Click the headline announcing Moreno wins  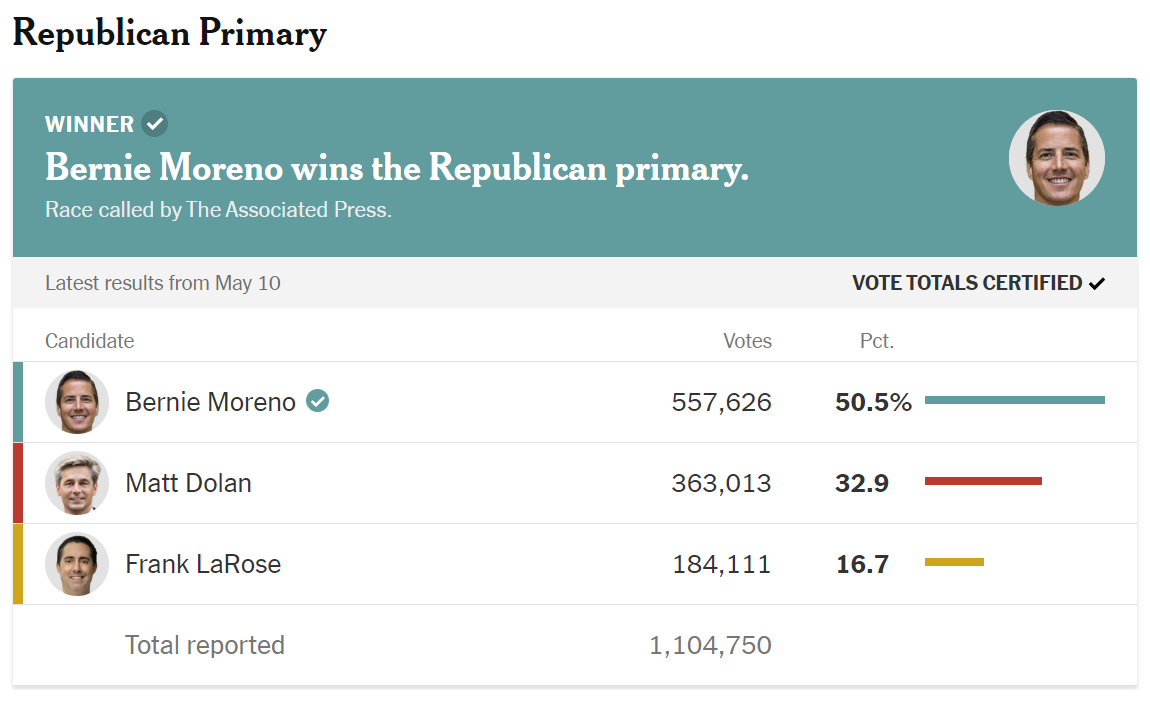tap(396, 168)
